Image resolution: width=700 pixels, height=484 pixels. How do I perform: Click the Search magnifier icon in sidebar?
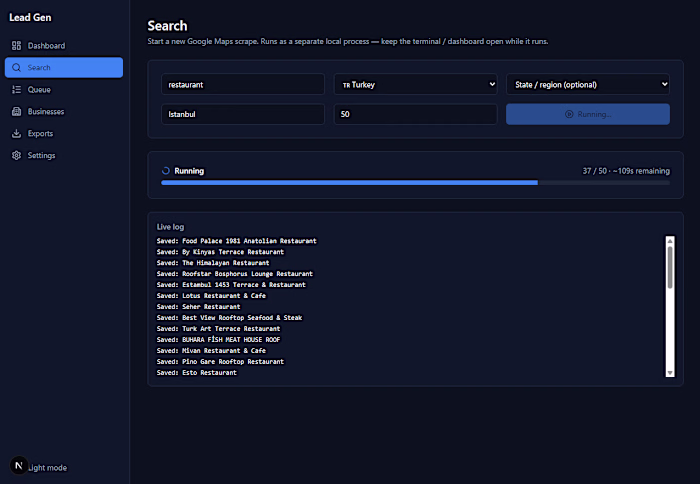tap(17, 67)
